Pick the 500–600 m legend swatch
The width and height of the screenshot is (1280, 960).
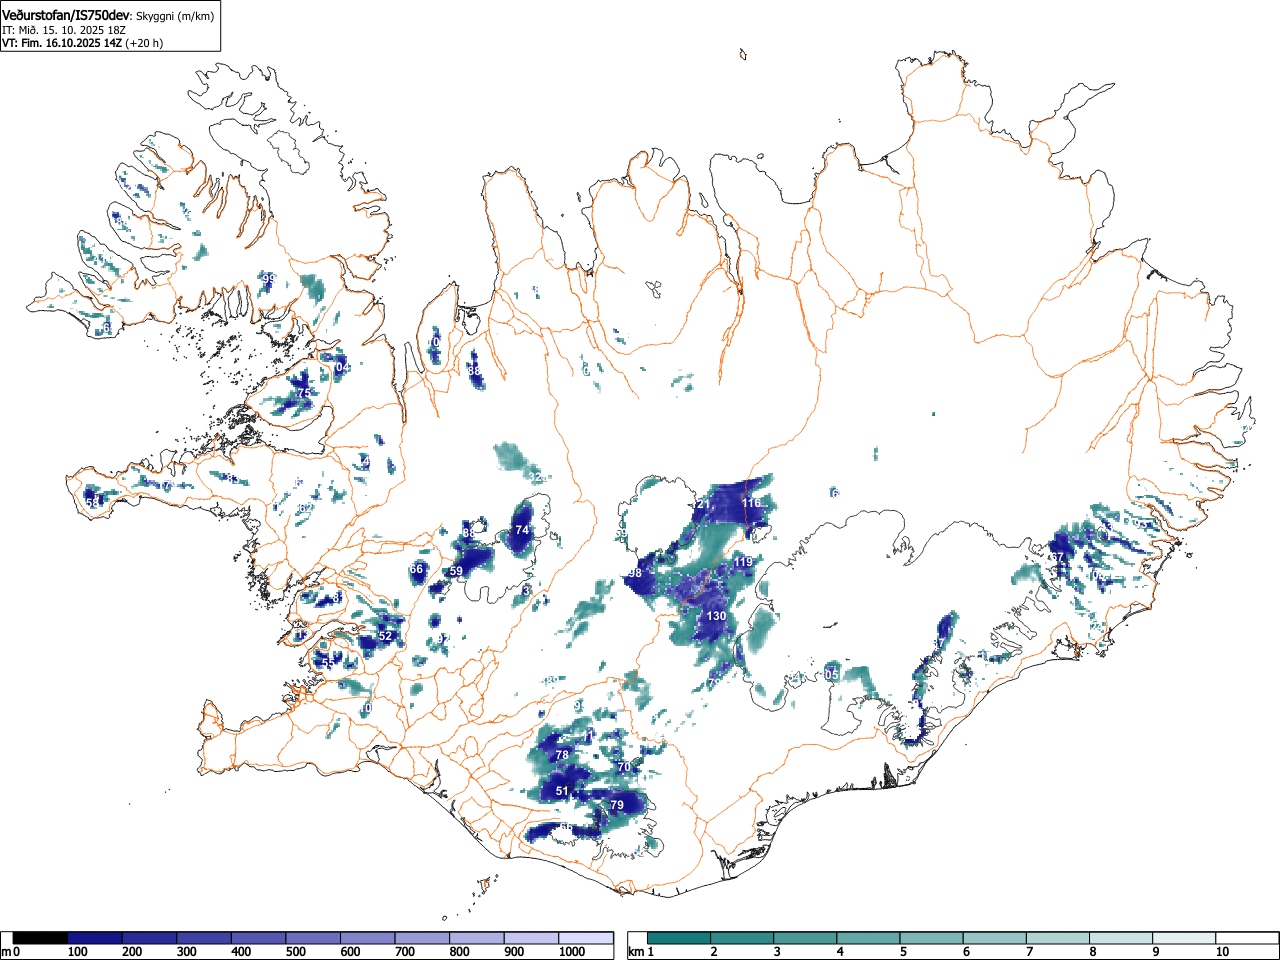pos(313,938)
